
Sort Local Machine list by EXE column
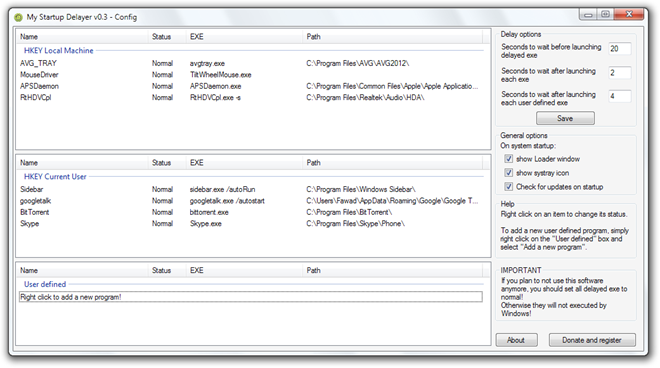pyautogui.click(x=244, y=37)
